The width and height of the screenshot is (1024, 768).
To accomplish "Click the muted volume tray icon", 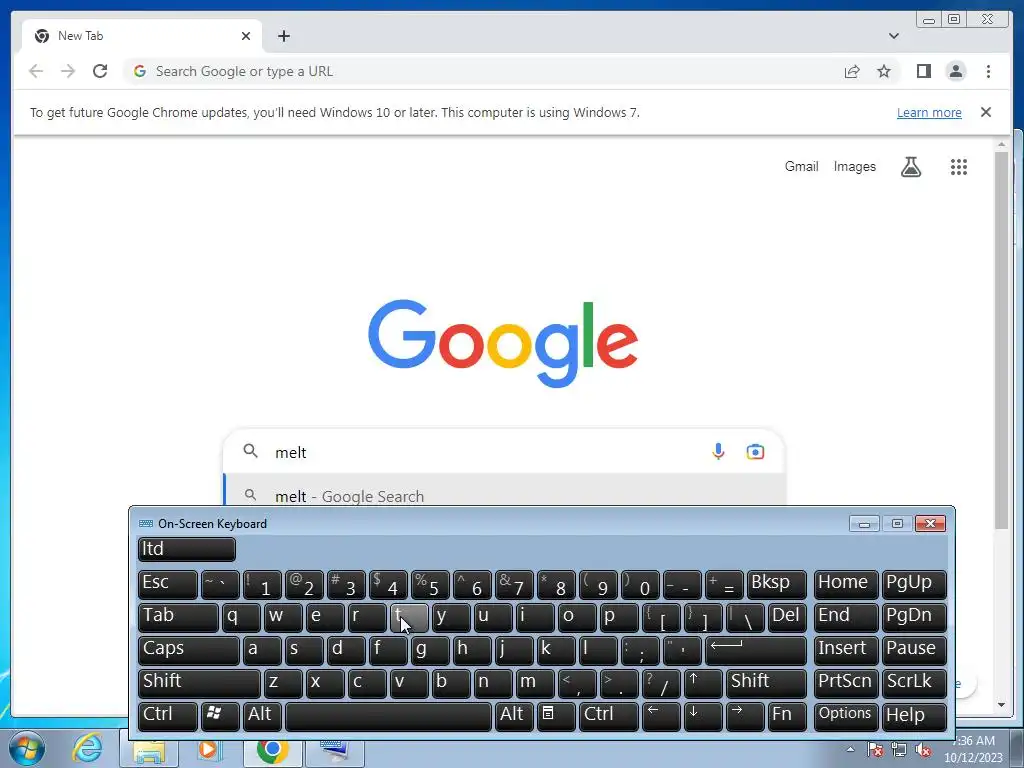I will [923, 750].
